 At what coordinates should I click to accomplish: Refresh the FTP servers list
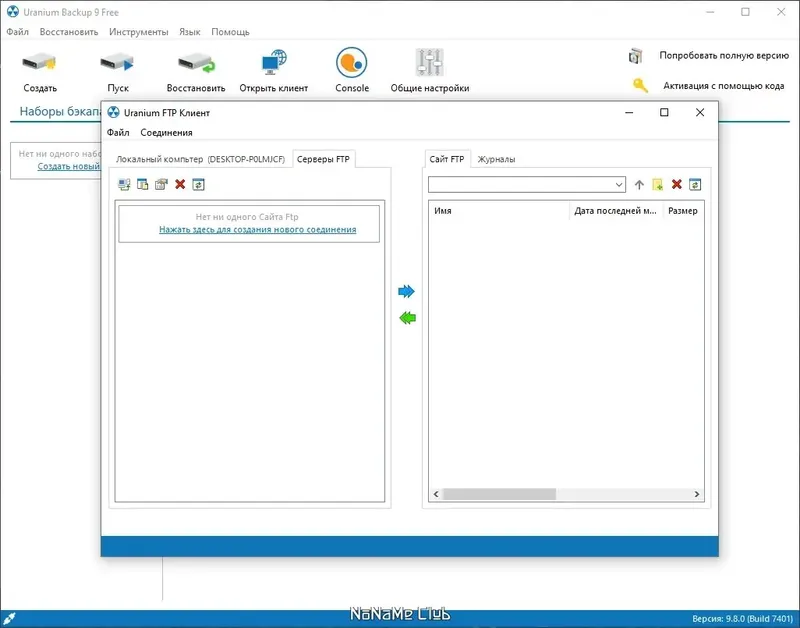point(198,184)
